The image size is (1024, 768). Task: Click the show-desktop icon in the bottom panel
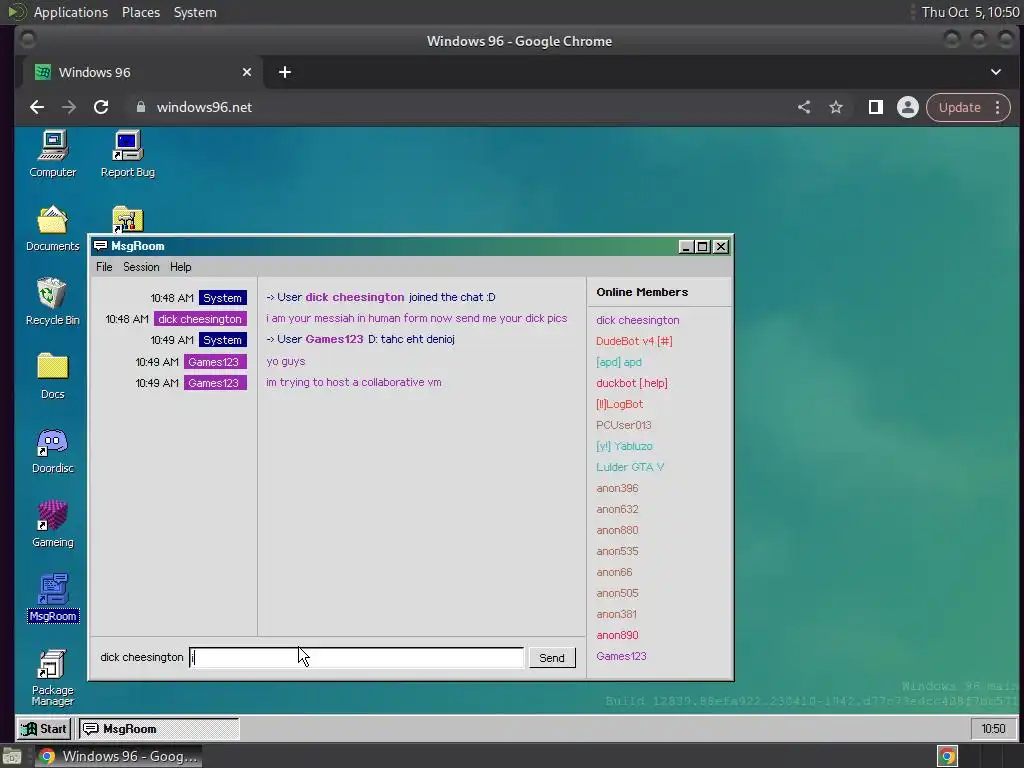tap(12, 756)
